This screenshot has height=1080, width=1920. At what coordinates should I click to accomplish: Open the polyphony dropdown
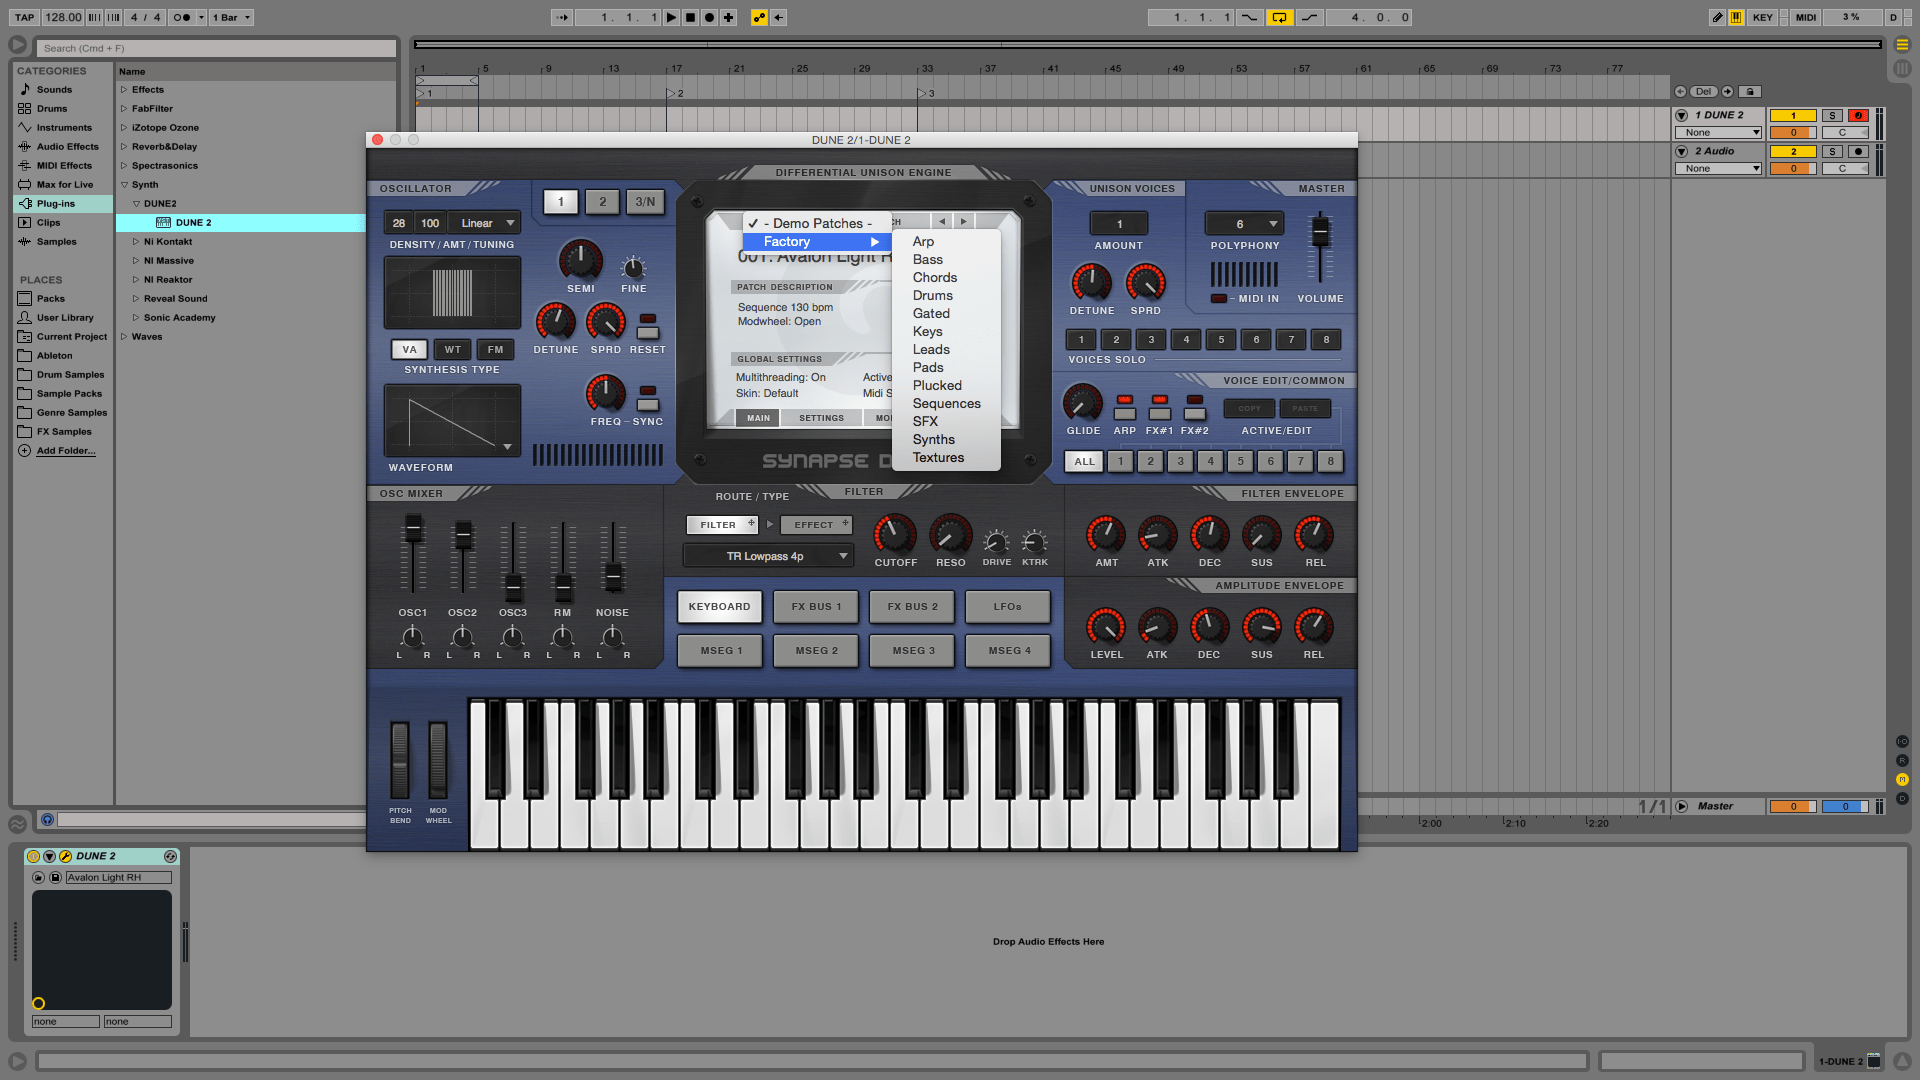pyautogui.click(x=1244, y=224)
